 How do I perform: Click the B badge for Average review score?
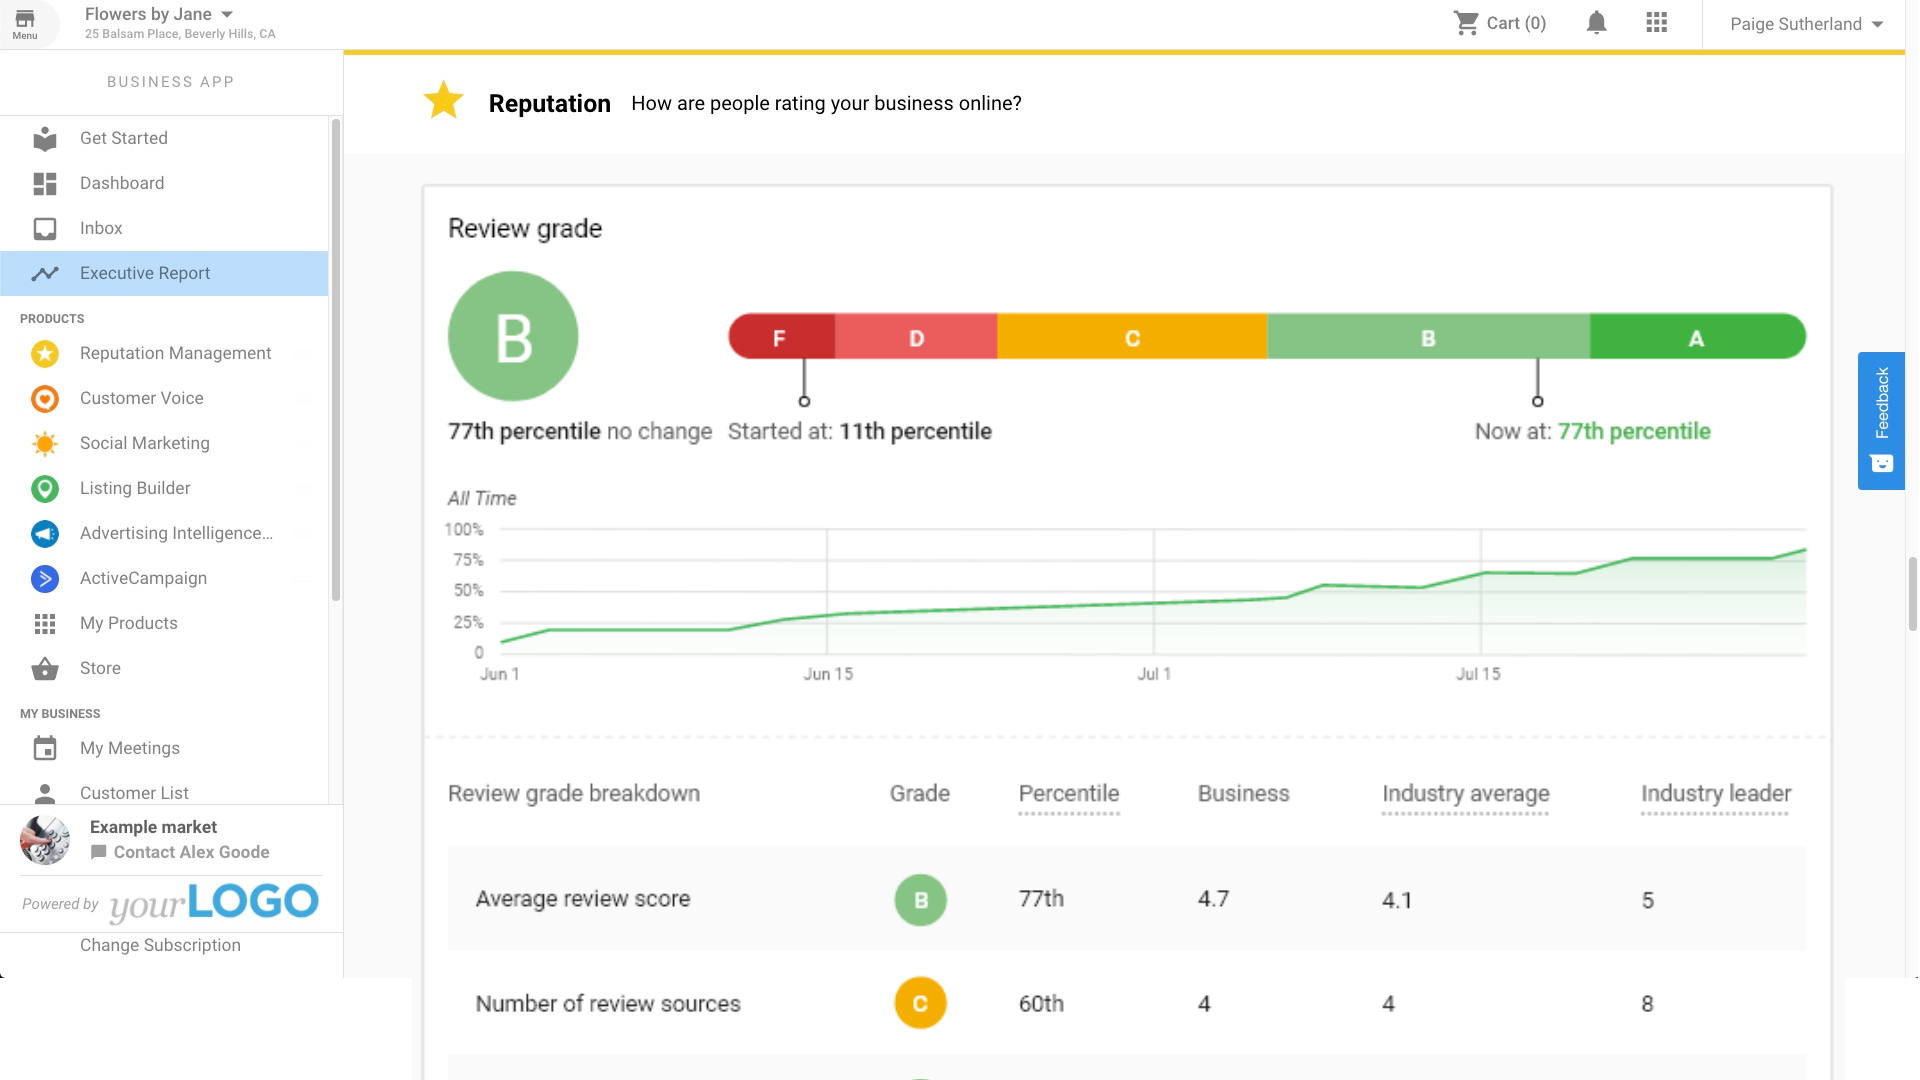pyautogui.click(x=920, y=900)
